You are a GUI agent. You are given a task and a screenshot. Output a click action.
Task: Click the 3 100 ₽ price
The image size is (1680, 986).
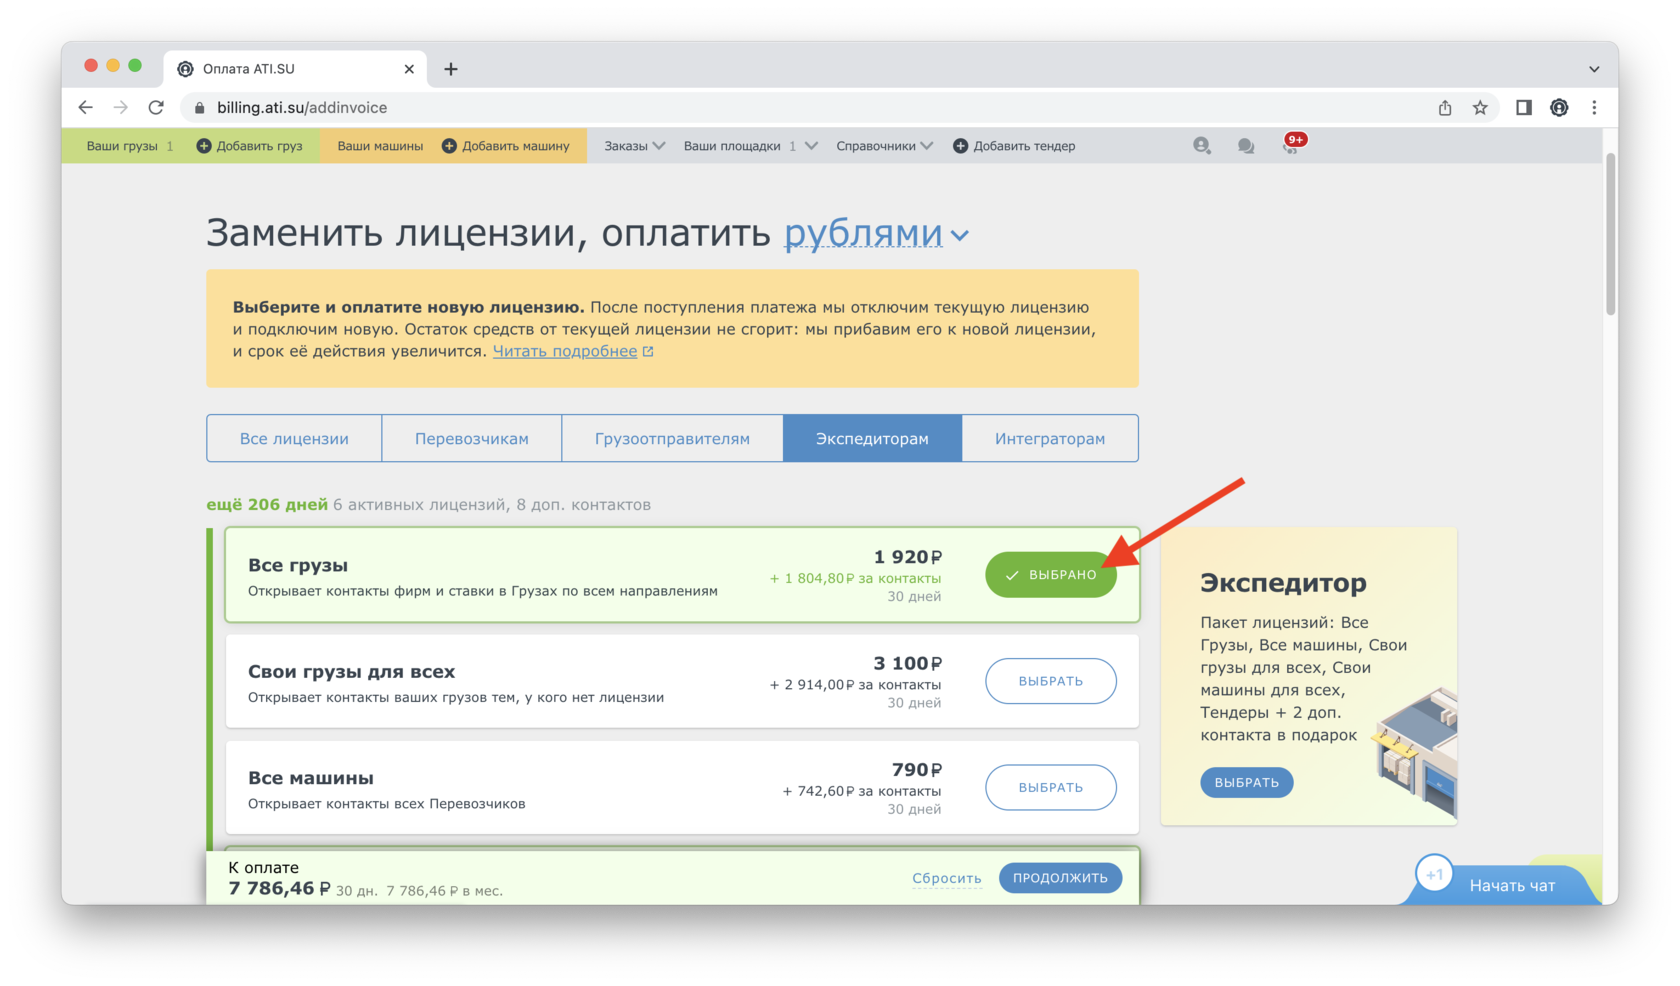coord(907,663)
